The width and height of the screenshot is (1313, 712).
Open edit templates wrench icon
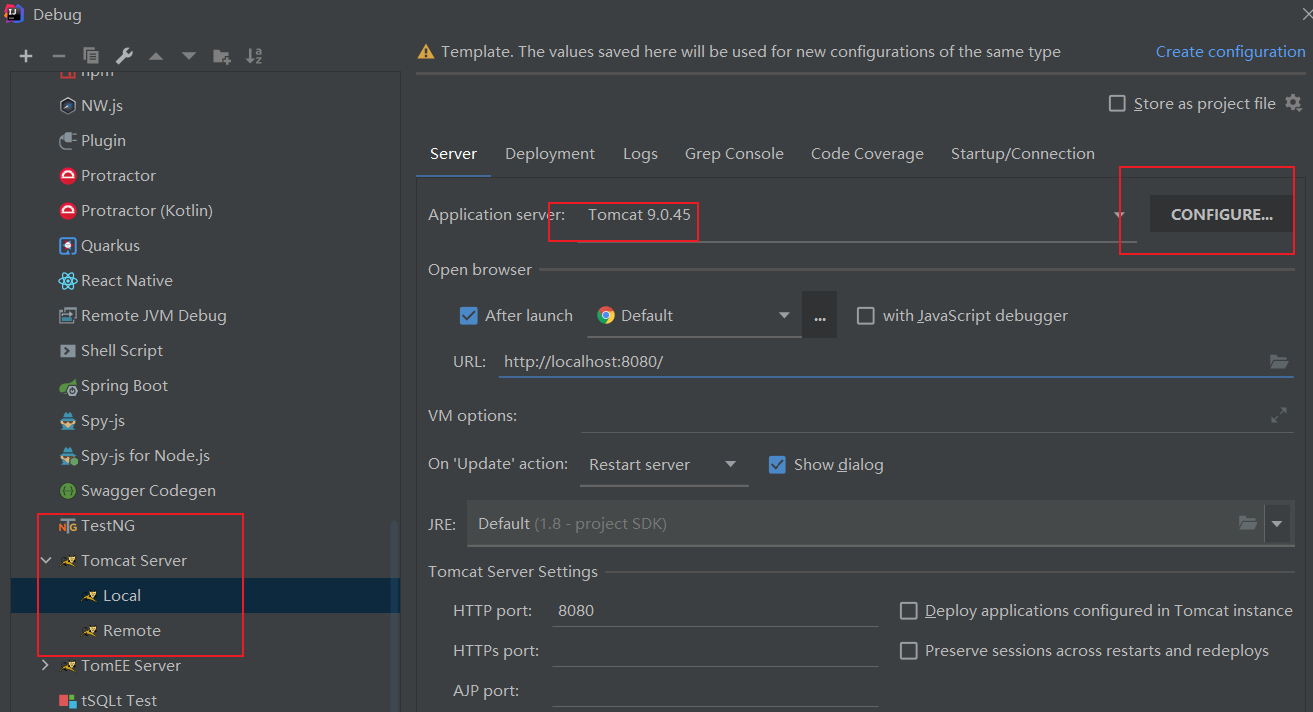tap(124, 56)
